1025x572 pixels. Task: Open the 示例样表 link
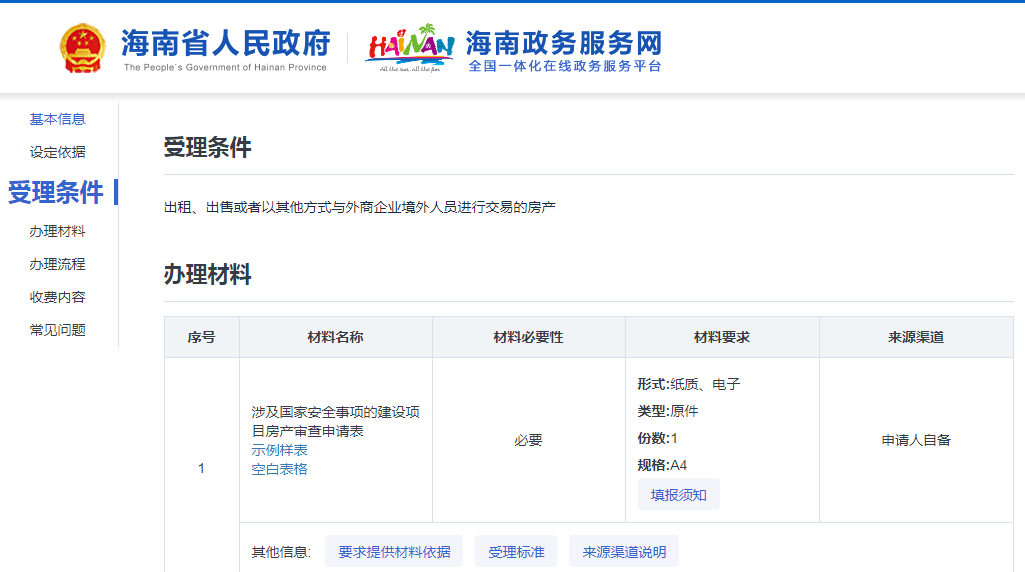pyautogui.click(x=279, y=450)
